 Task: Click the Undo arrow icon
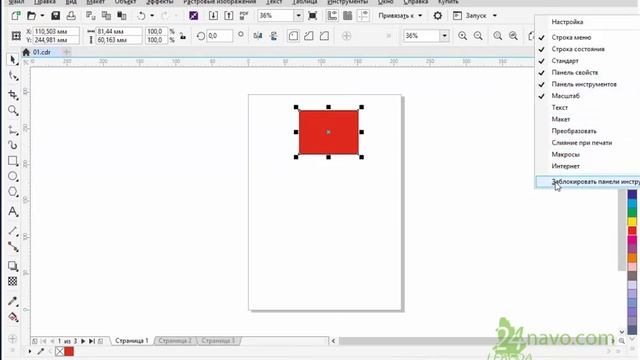[x=141, y=16]
